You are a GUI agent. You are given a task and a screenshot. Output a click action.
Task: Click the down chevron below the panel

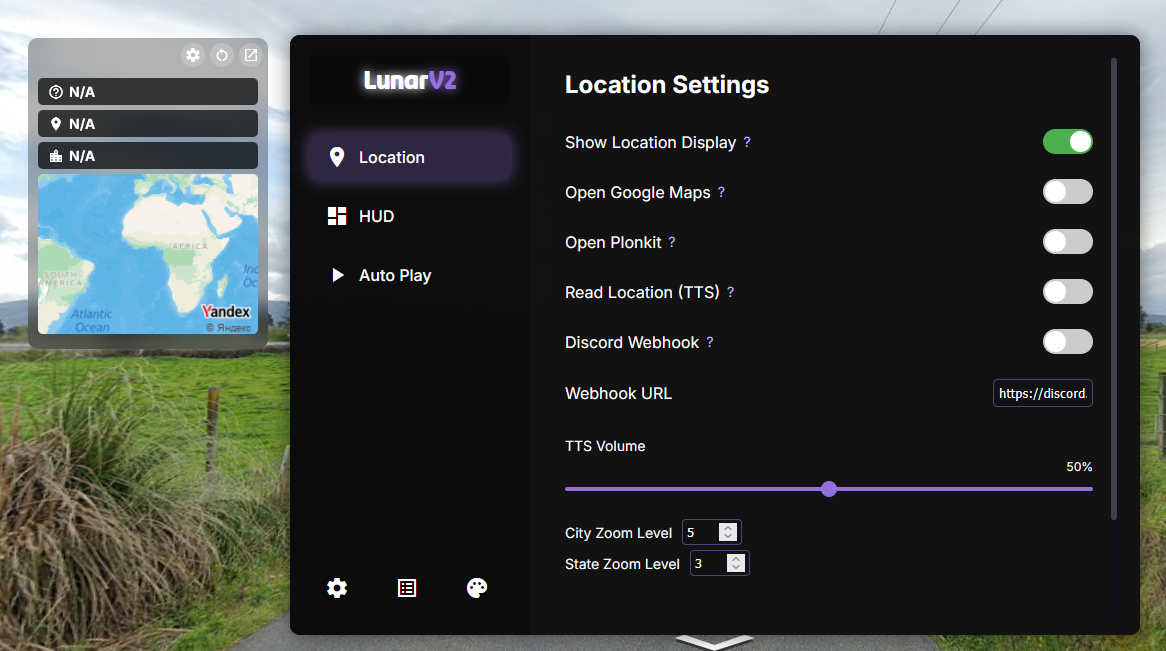click(x=714, y=642)
